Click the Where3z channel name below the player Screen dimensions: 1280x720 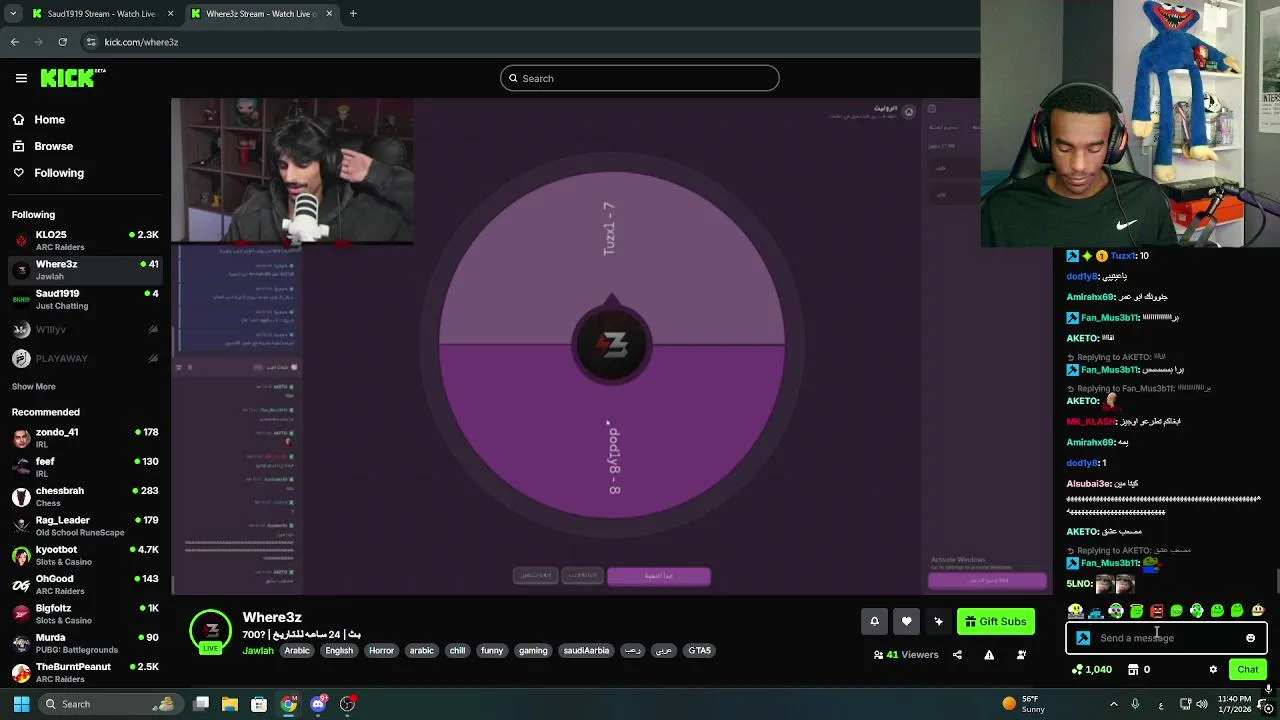[272, 617]
